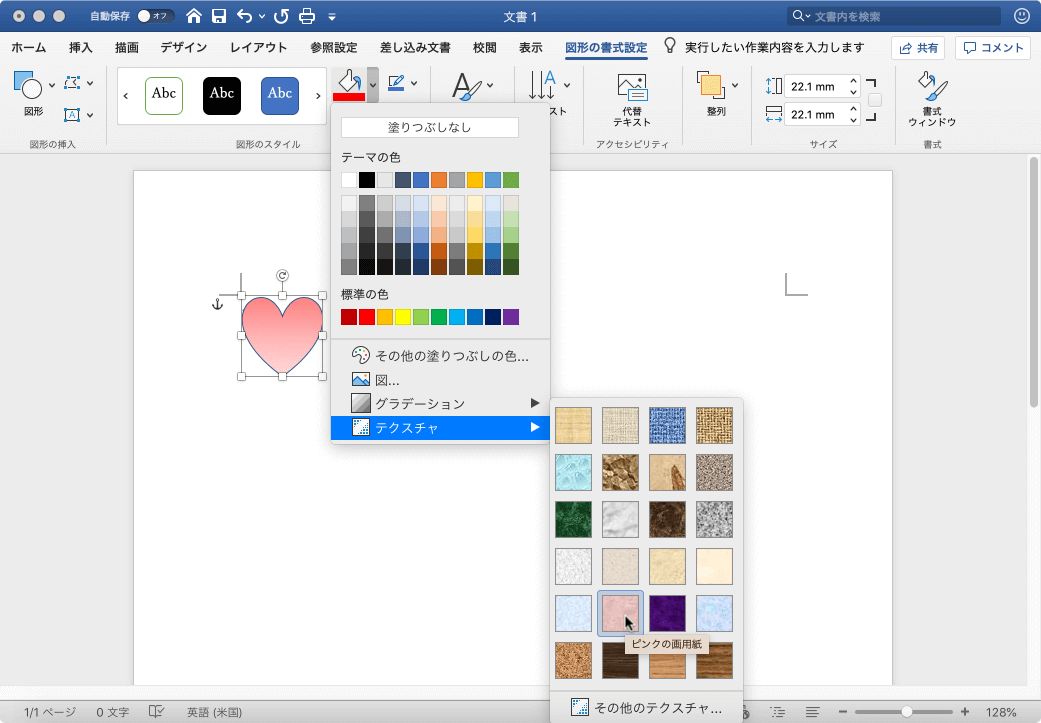Expand the shape outline dropdown arrow
This screenshot has width=1041, height=723.
point(414,84)
